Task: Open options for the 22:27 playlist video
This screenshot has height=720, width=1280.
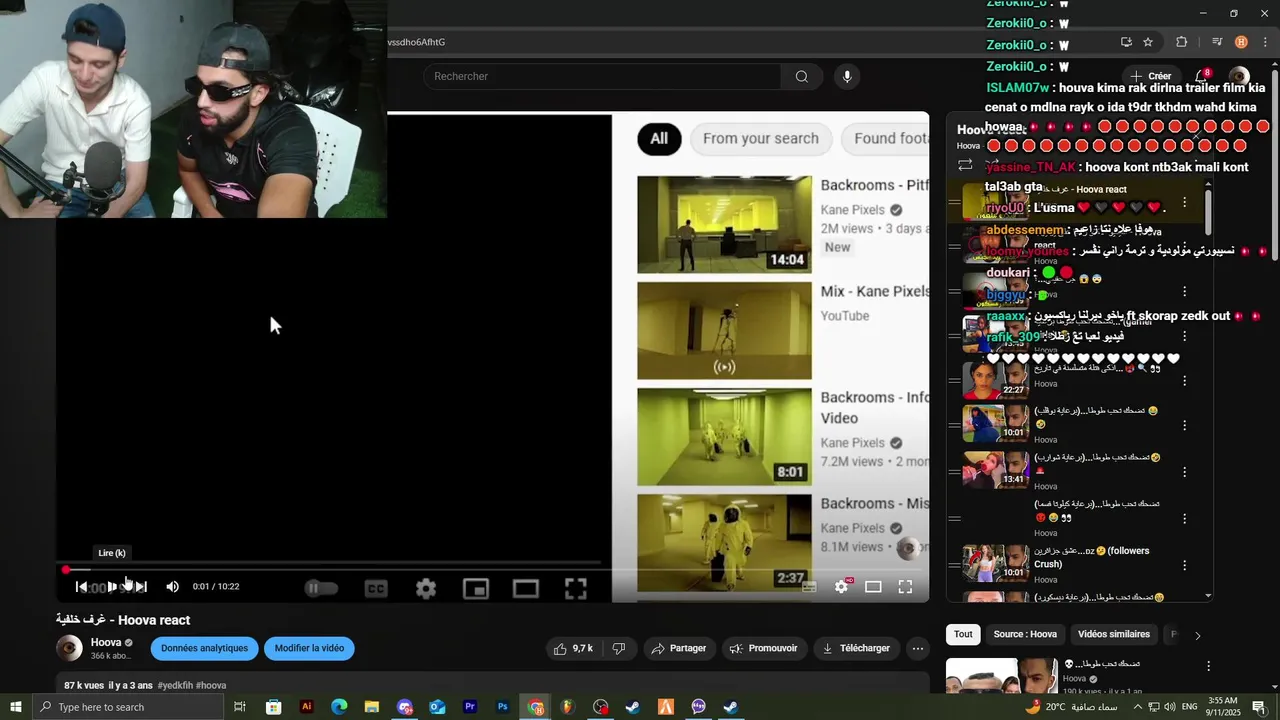Action: 1184,381
